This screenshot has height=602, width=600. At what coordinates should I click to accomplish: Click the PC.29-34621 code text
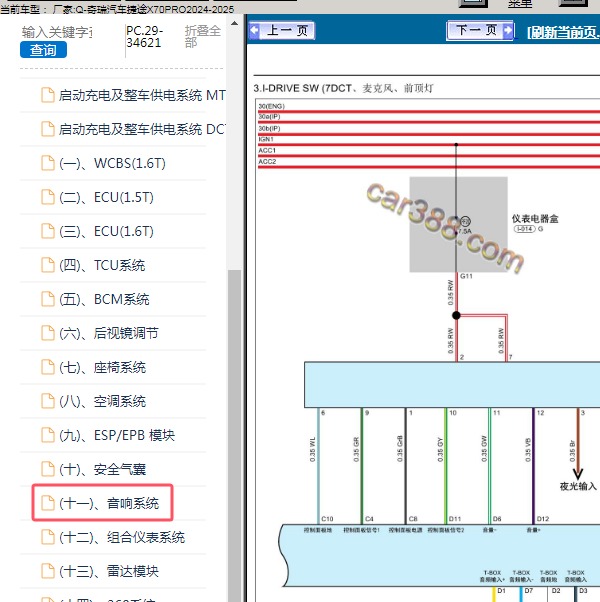pos(145,36)
